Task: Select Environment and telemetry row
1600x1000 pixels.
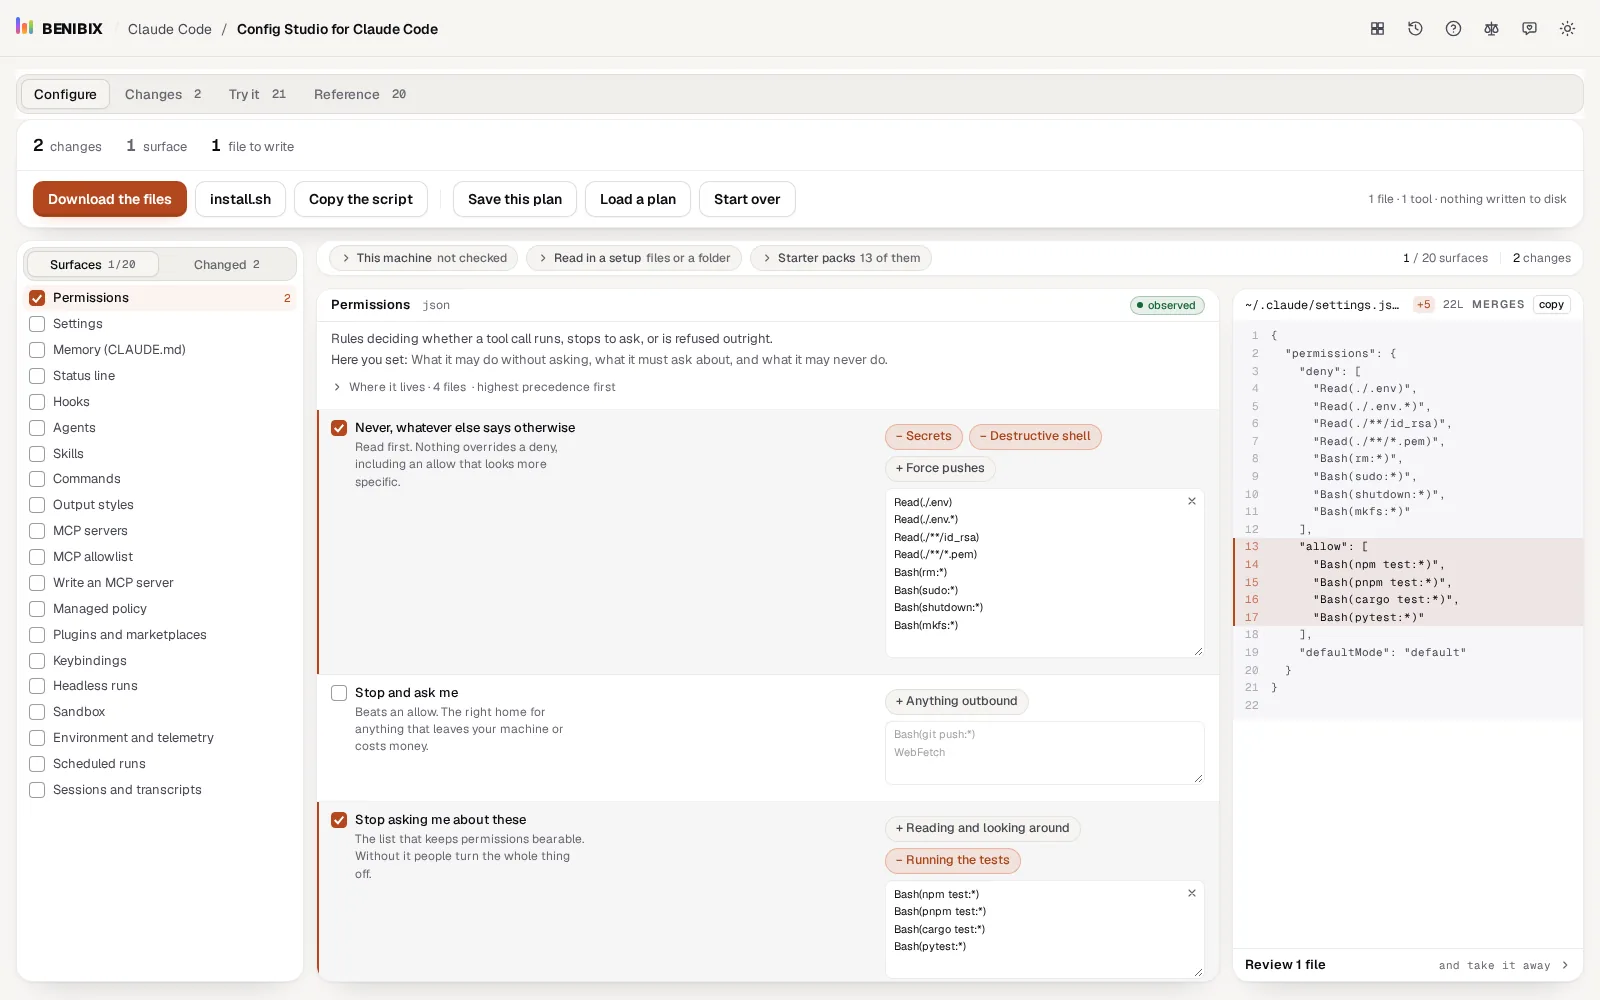Action: click(160, 738)
